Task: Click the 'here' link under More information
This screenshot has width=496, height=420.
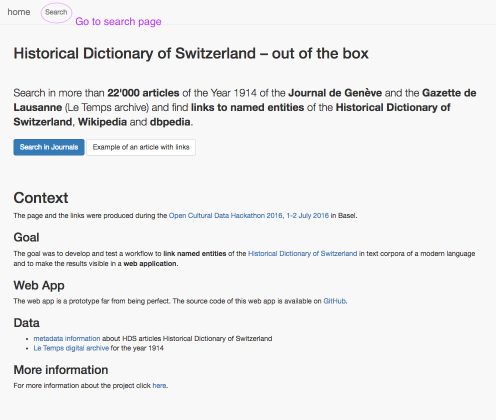Action: click(159, 386)
